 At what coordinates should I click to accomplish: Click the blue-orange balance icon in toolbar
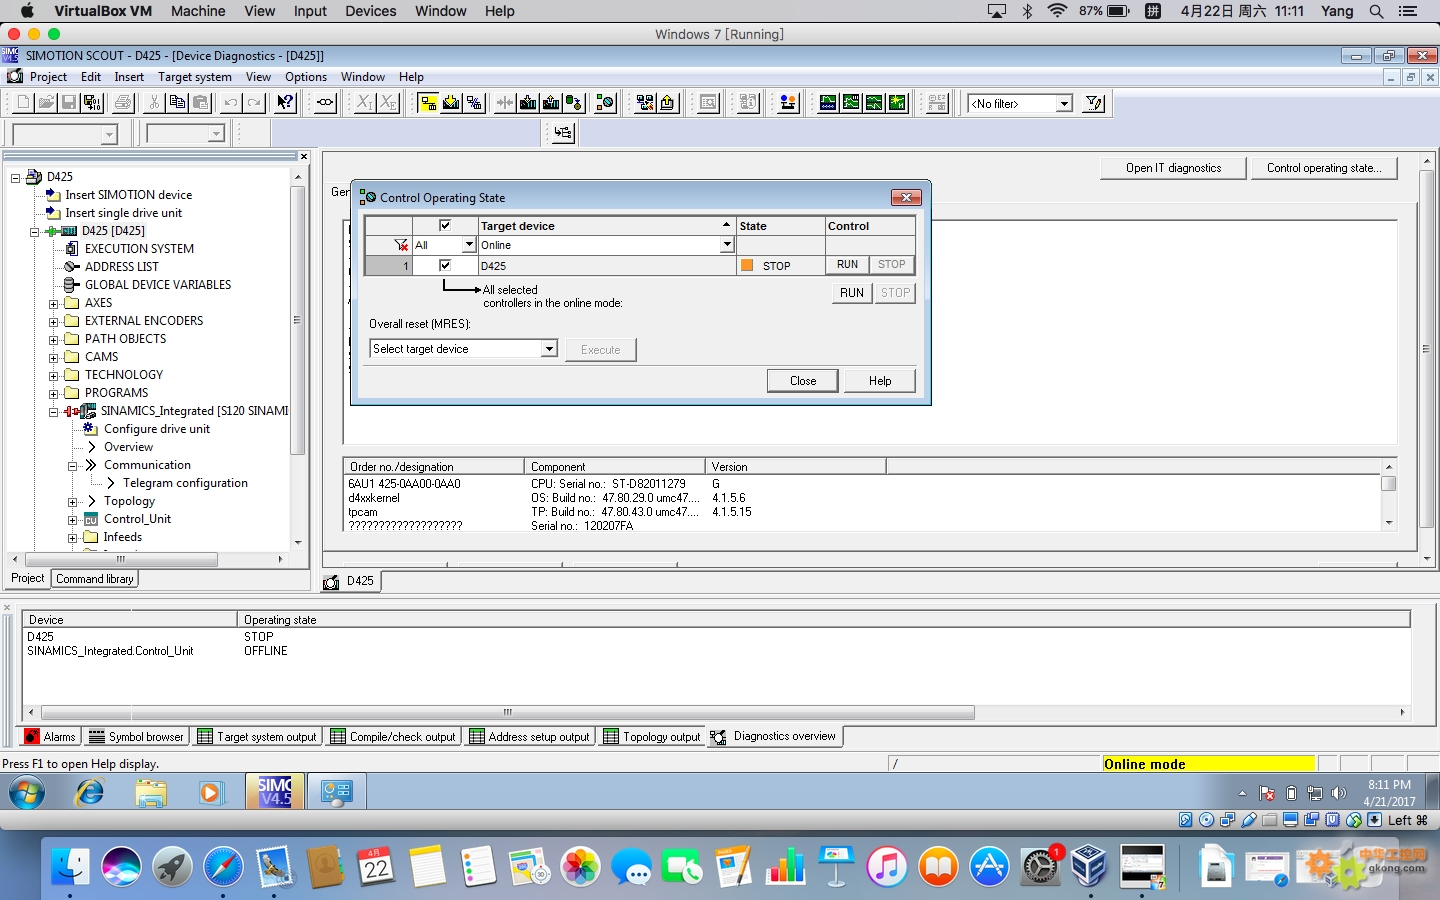point(788,103)
